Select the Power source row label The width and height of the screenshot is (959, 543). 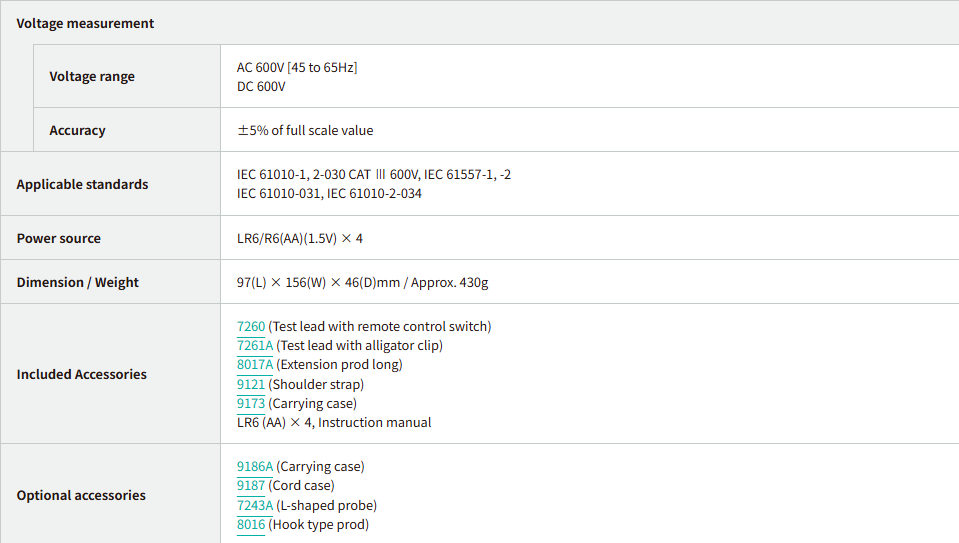point(58,238)
